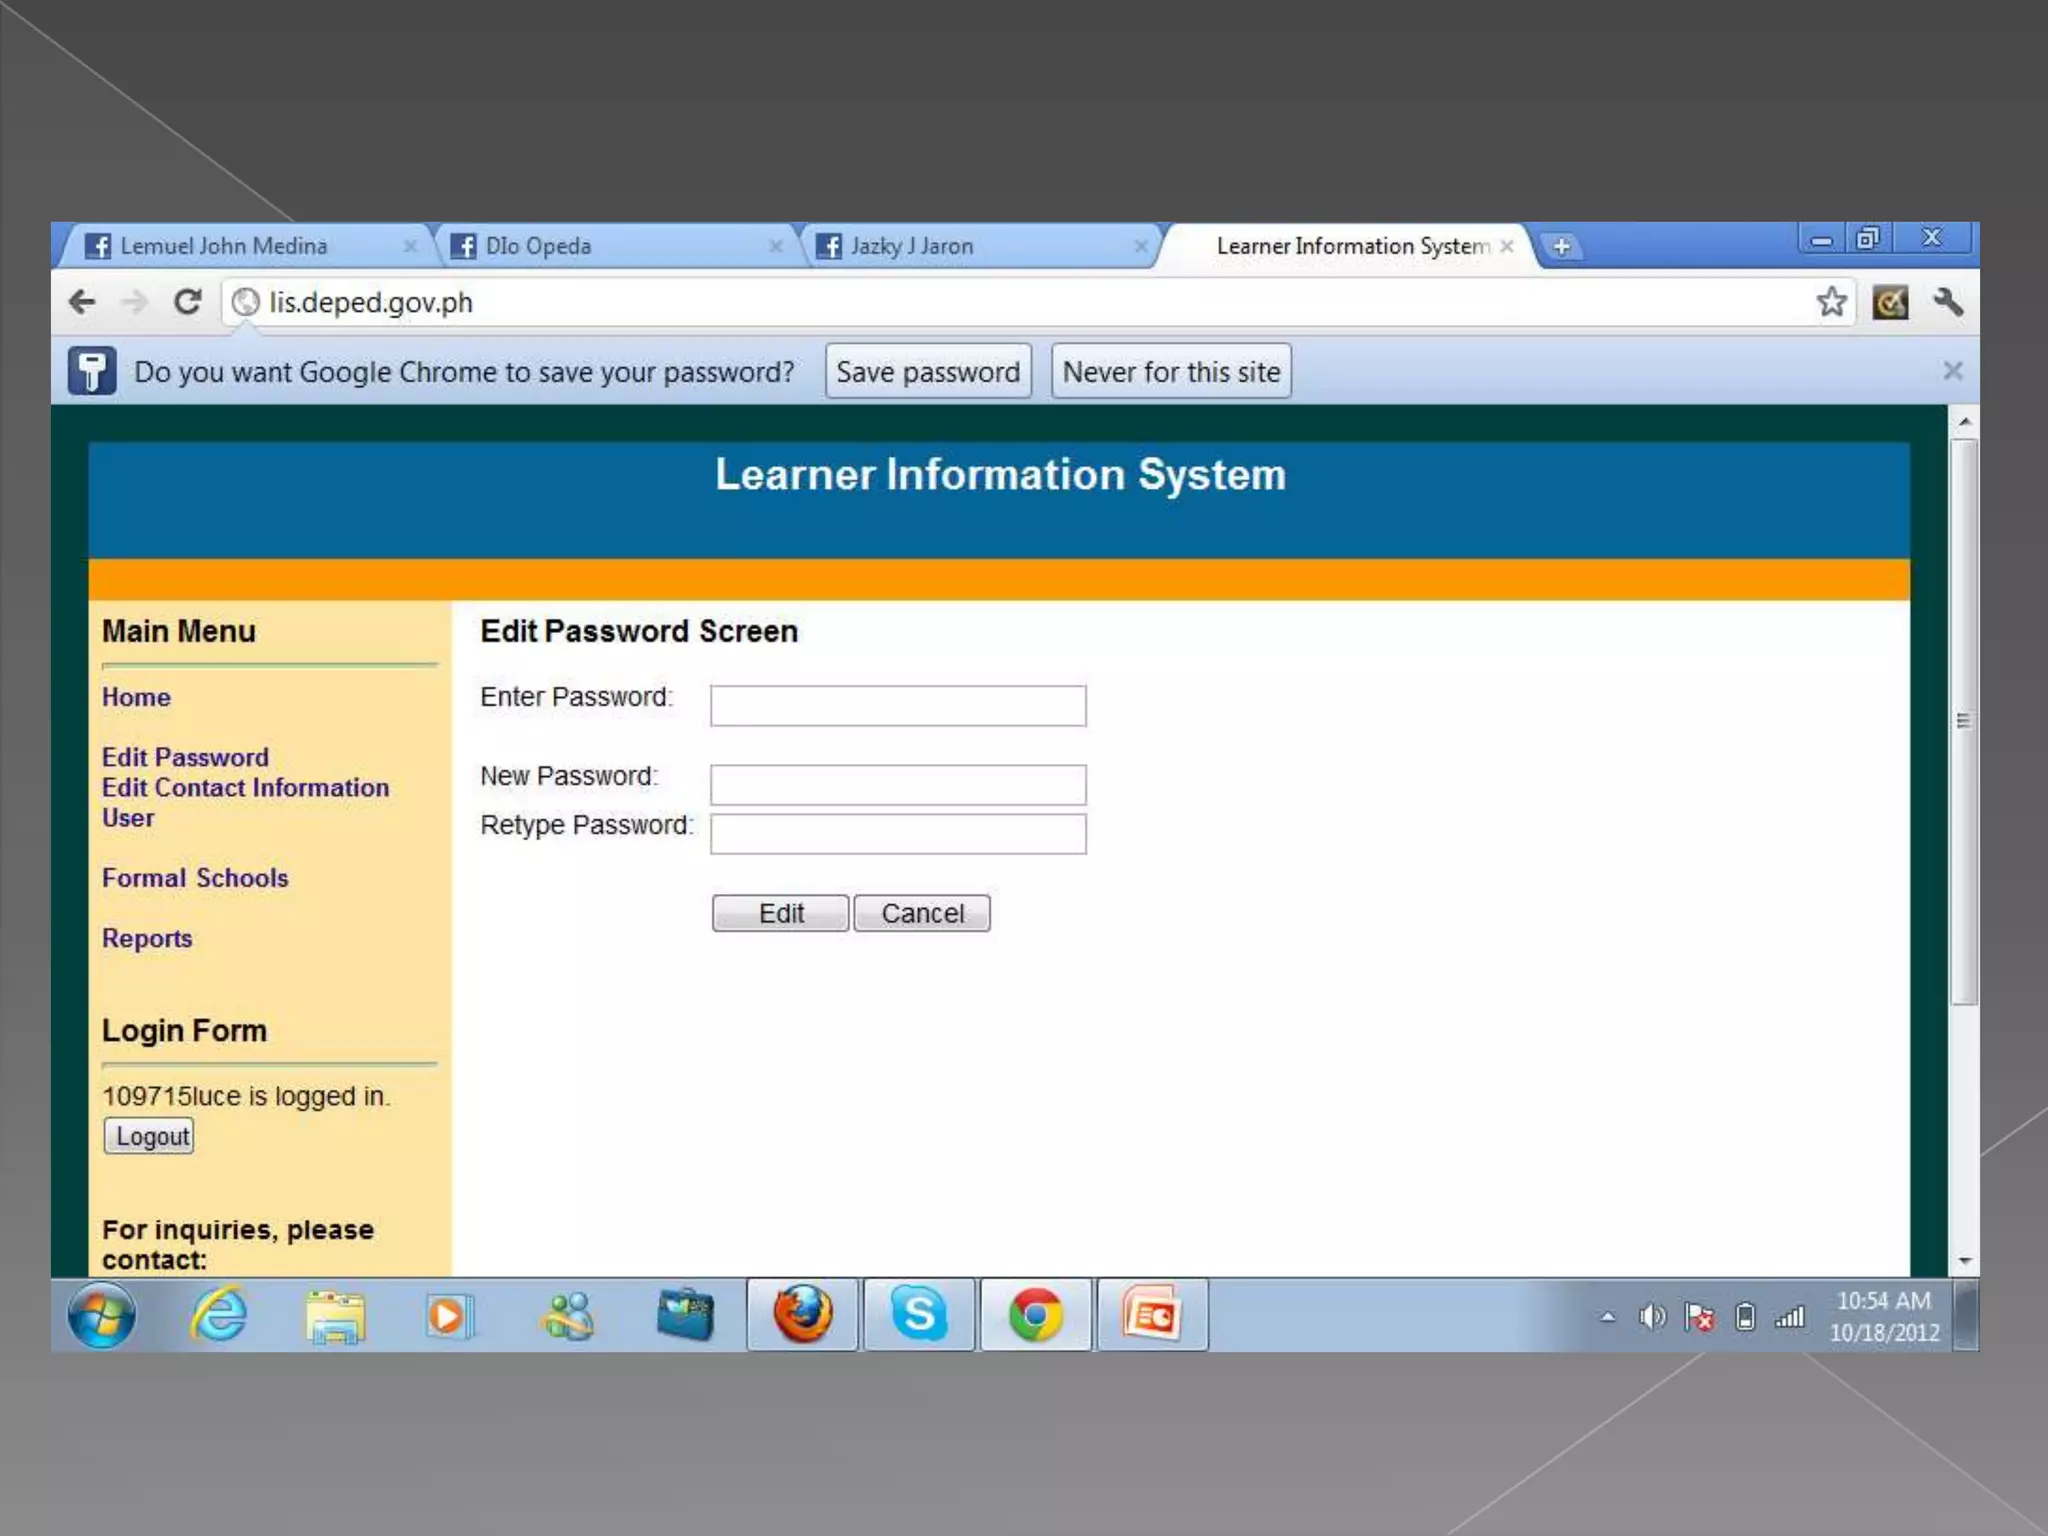Open Windows Media Player from taskbar
This screenshot has width=2048, height=1536.
450,1316
